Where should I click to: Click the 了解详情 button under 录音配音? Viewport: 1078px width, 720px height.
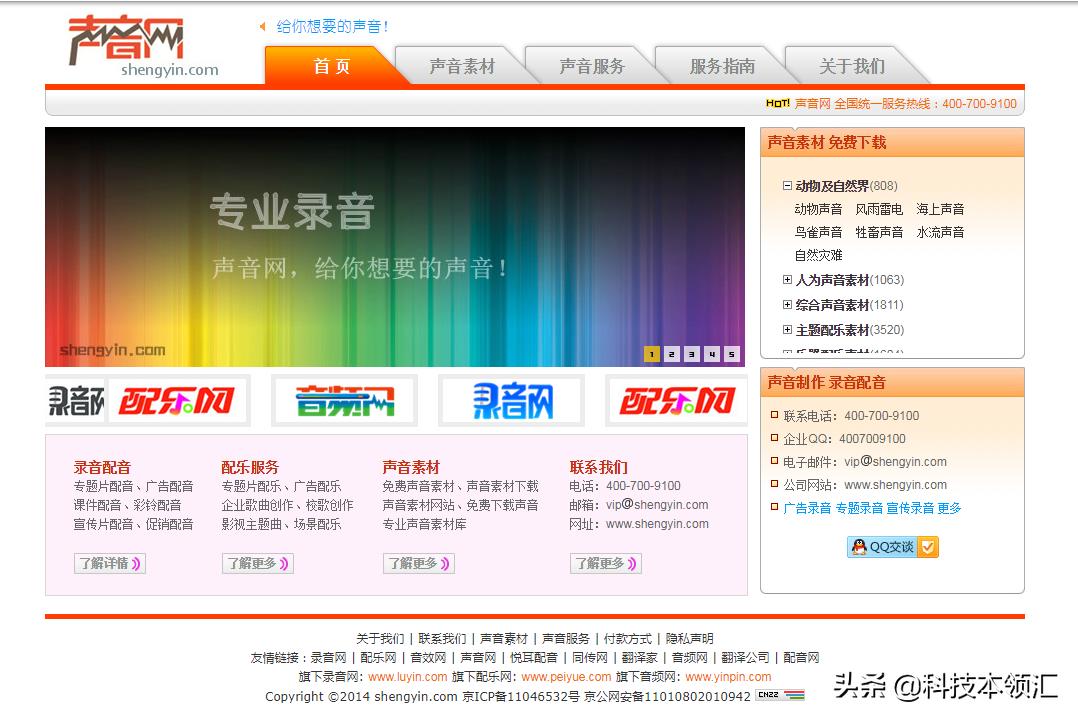[x=110, y=564]
